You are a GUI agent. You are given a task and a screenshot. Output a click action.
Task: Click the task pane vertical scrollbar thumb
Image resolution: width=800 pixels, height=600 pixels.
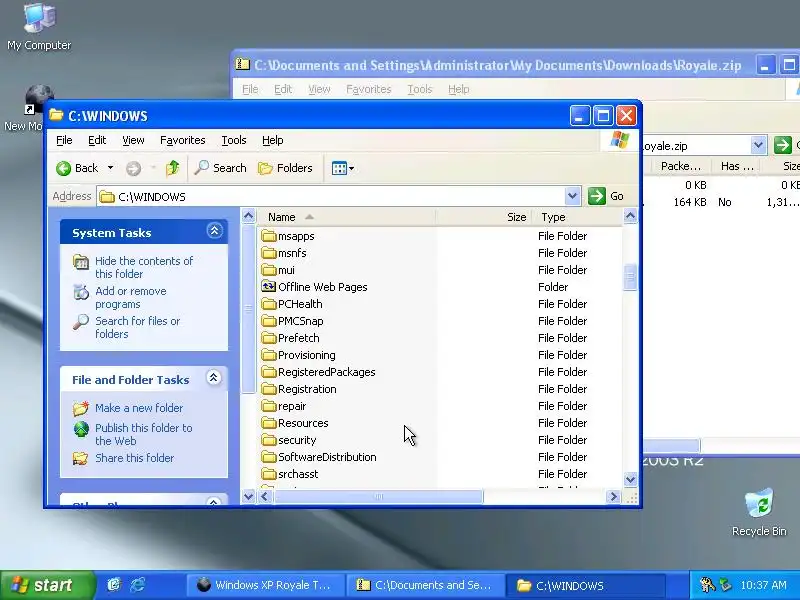coord(248,309)
